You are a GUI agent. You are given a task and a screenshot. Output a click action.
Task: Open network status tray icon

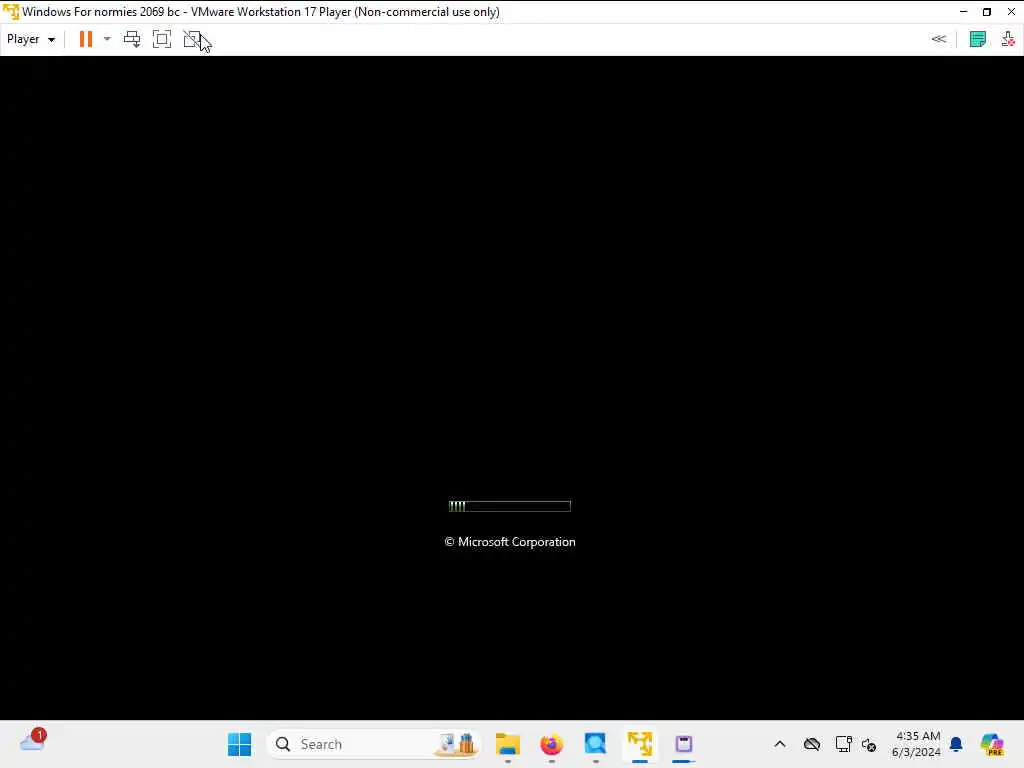tap(843, 744)
